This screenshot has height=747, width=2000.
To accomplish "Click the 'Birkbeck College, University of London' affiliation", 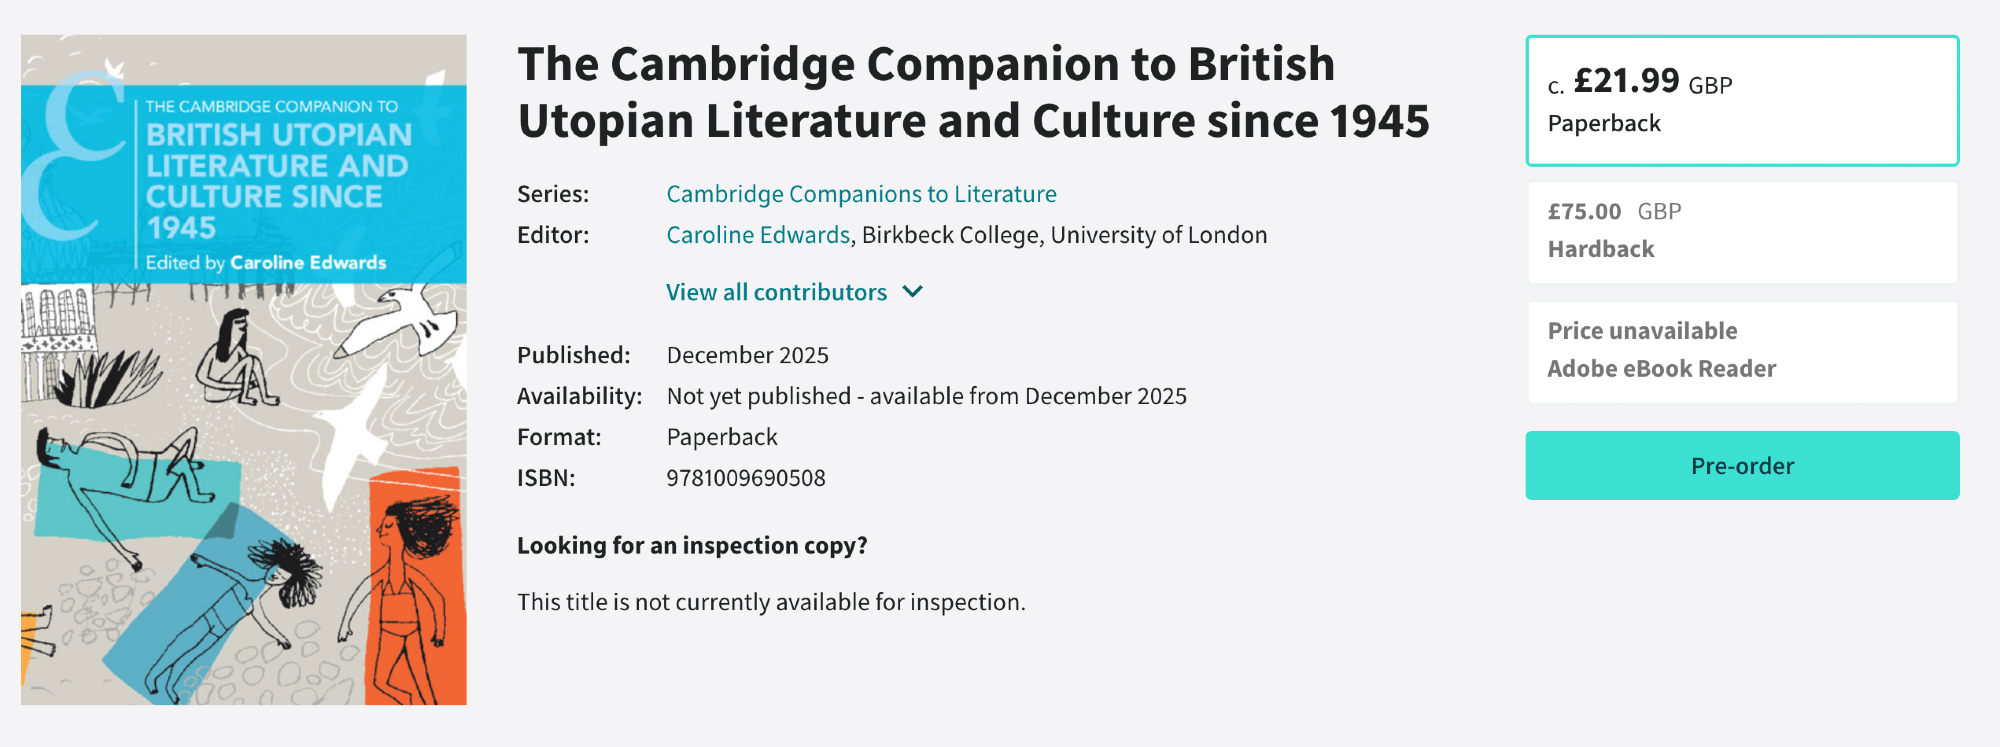I will click(1064, 235).
